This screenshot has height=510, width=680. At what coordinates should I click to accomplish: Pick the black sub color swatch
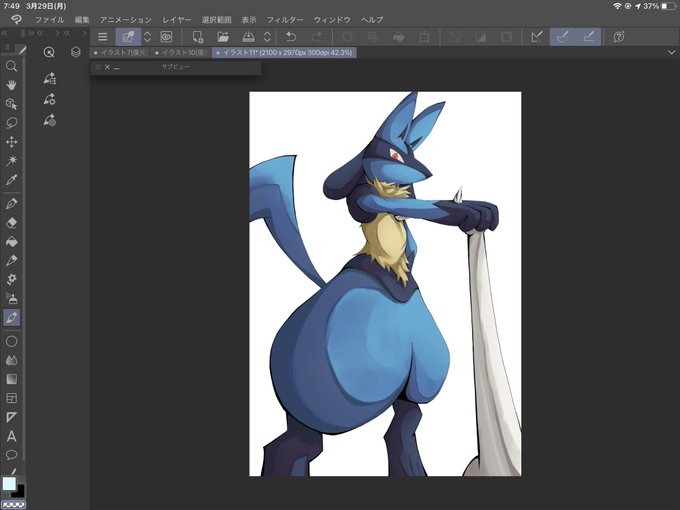click(x=20, y=491)
